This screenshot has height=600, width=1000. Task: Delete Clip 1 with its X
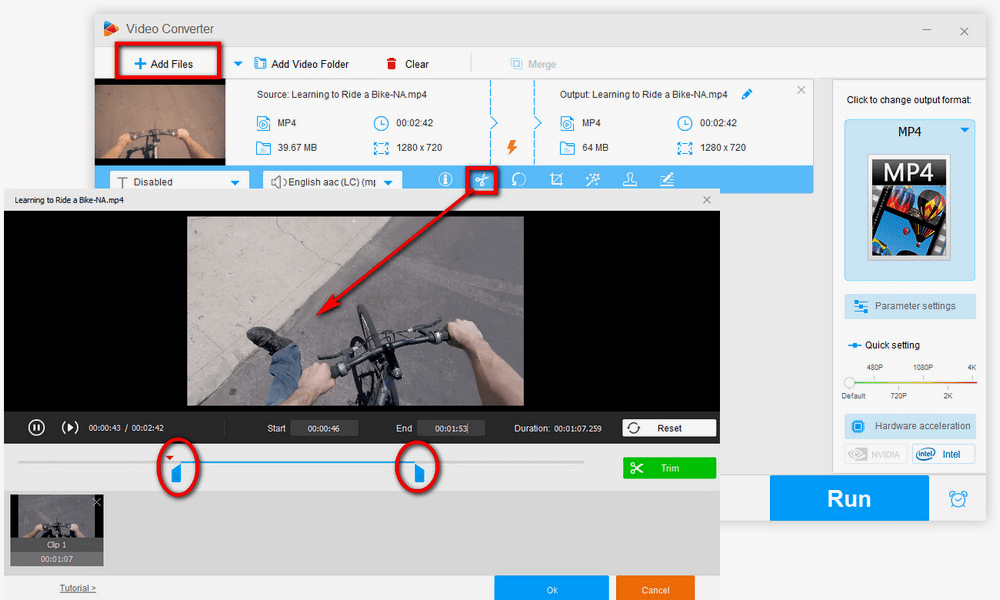(x=97, y=502)
